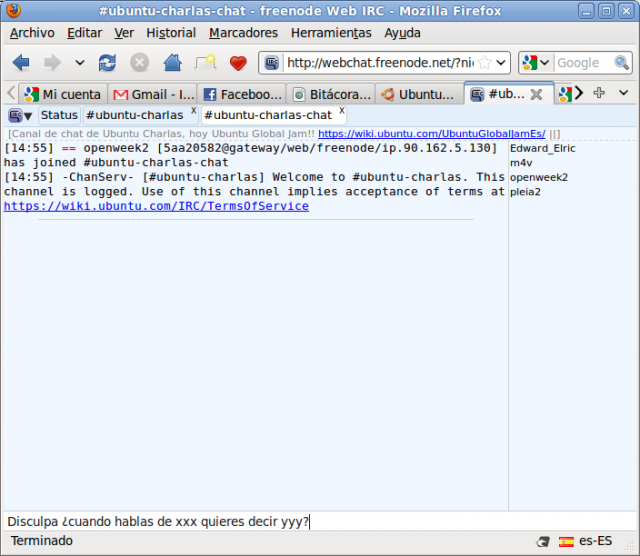Image resolution: width=640 pixels, height=556 pixels.
Task: Close the #ubuntu-charlas channel tab
Action: pos(194,110)
